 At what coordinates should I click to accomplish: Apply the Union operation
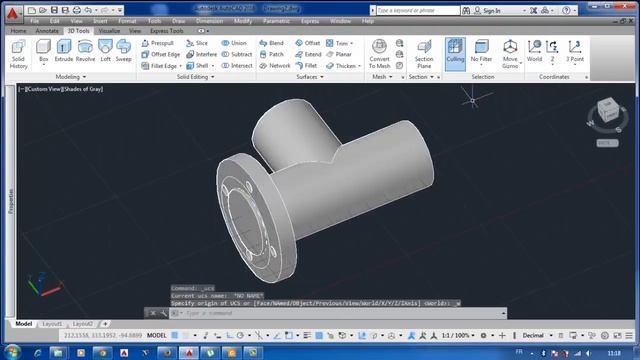pos(234,43)
